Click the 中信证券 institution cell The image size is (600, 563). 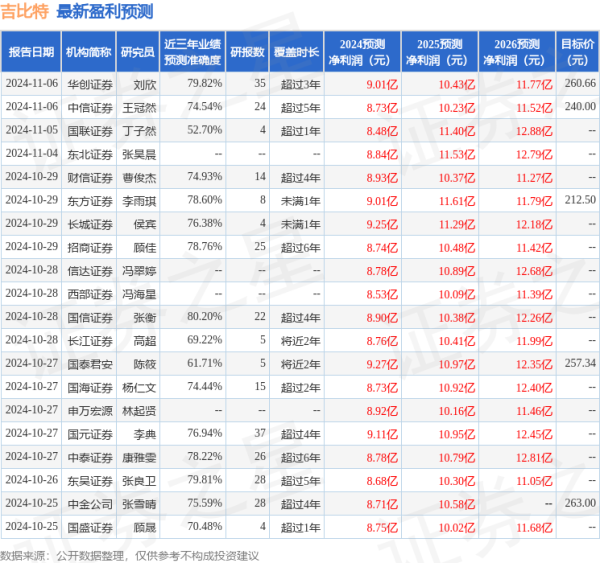[x=90, y=108]
